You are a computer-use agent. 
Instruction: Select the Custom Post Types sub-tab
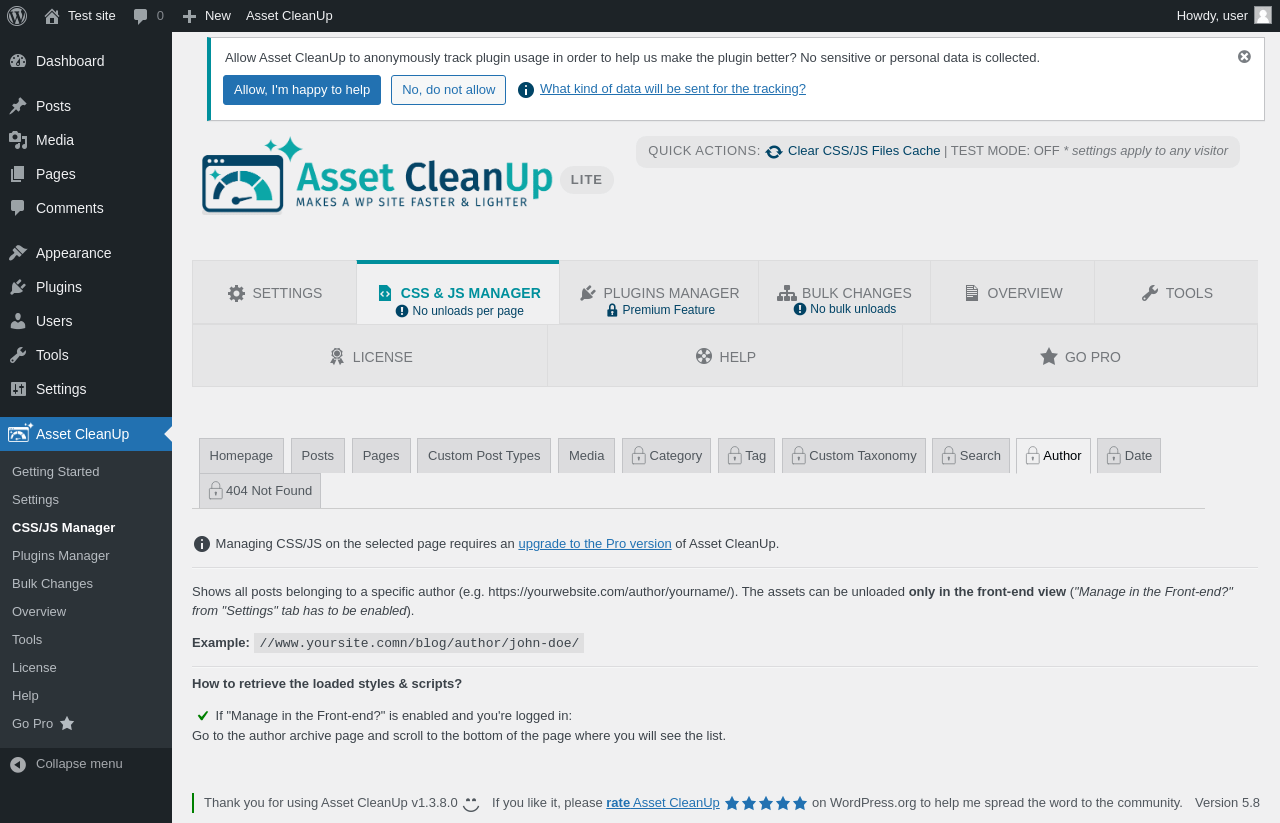point(484,456)
